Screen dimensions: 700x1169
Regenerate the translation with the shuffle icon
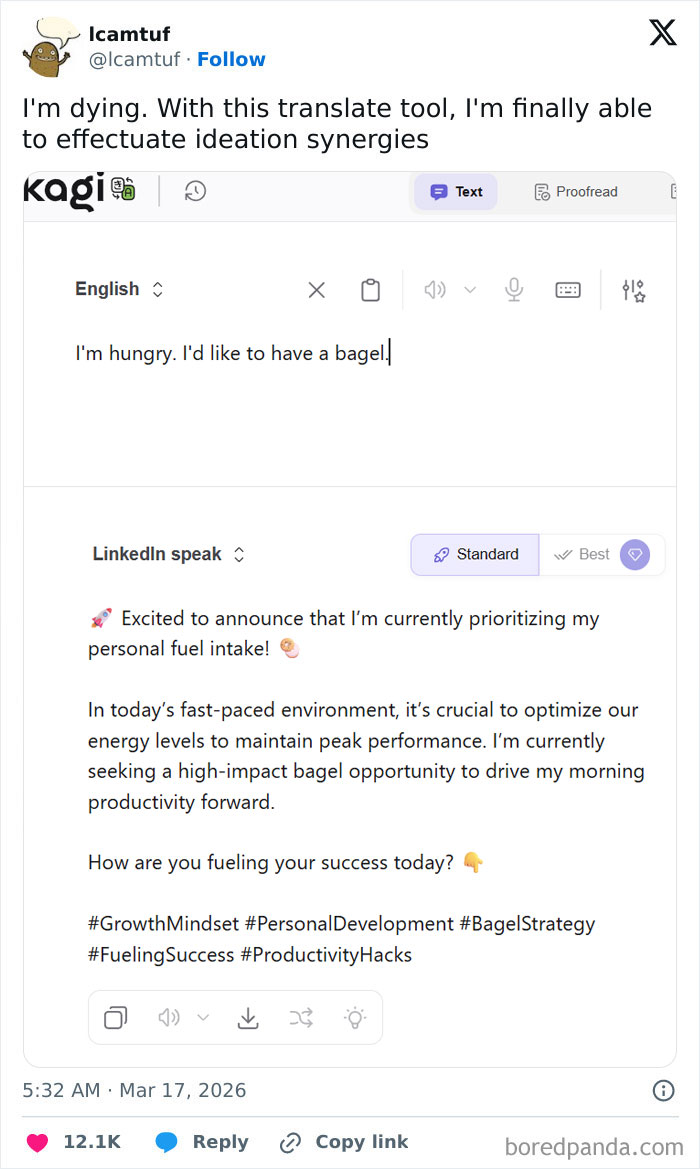(302, 1017)
